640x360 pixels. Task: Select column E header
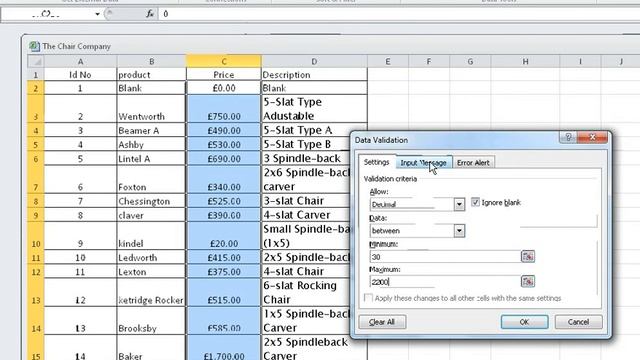(388, 61)
